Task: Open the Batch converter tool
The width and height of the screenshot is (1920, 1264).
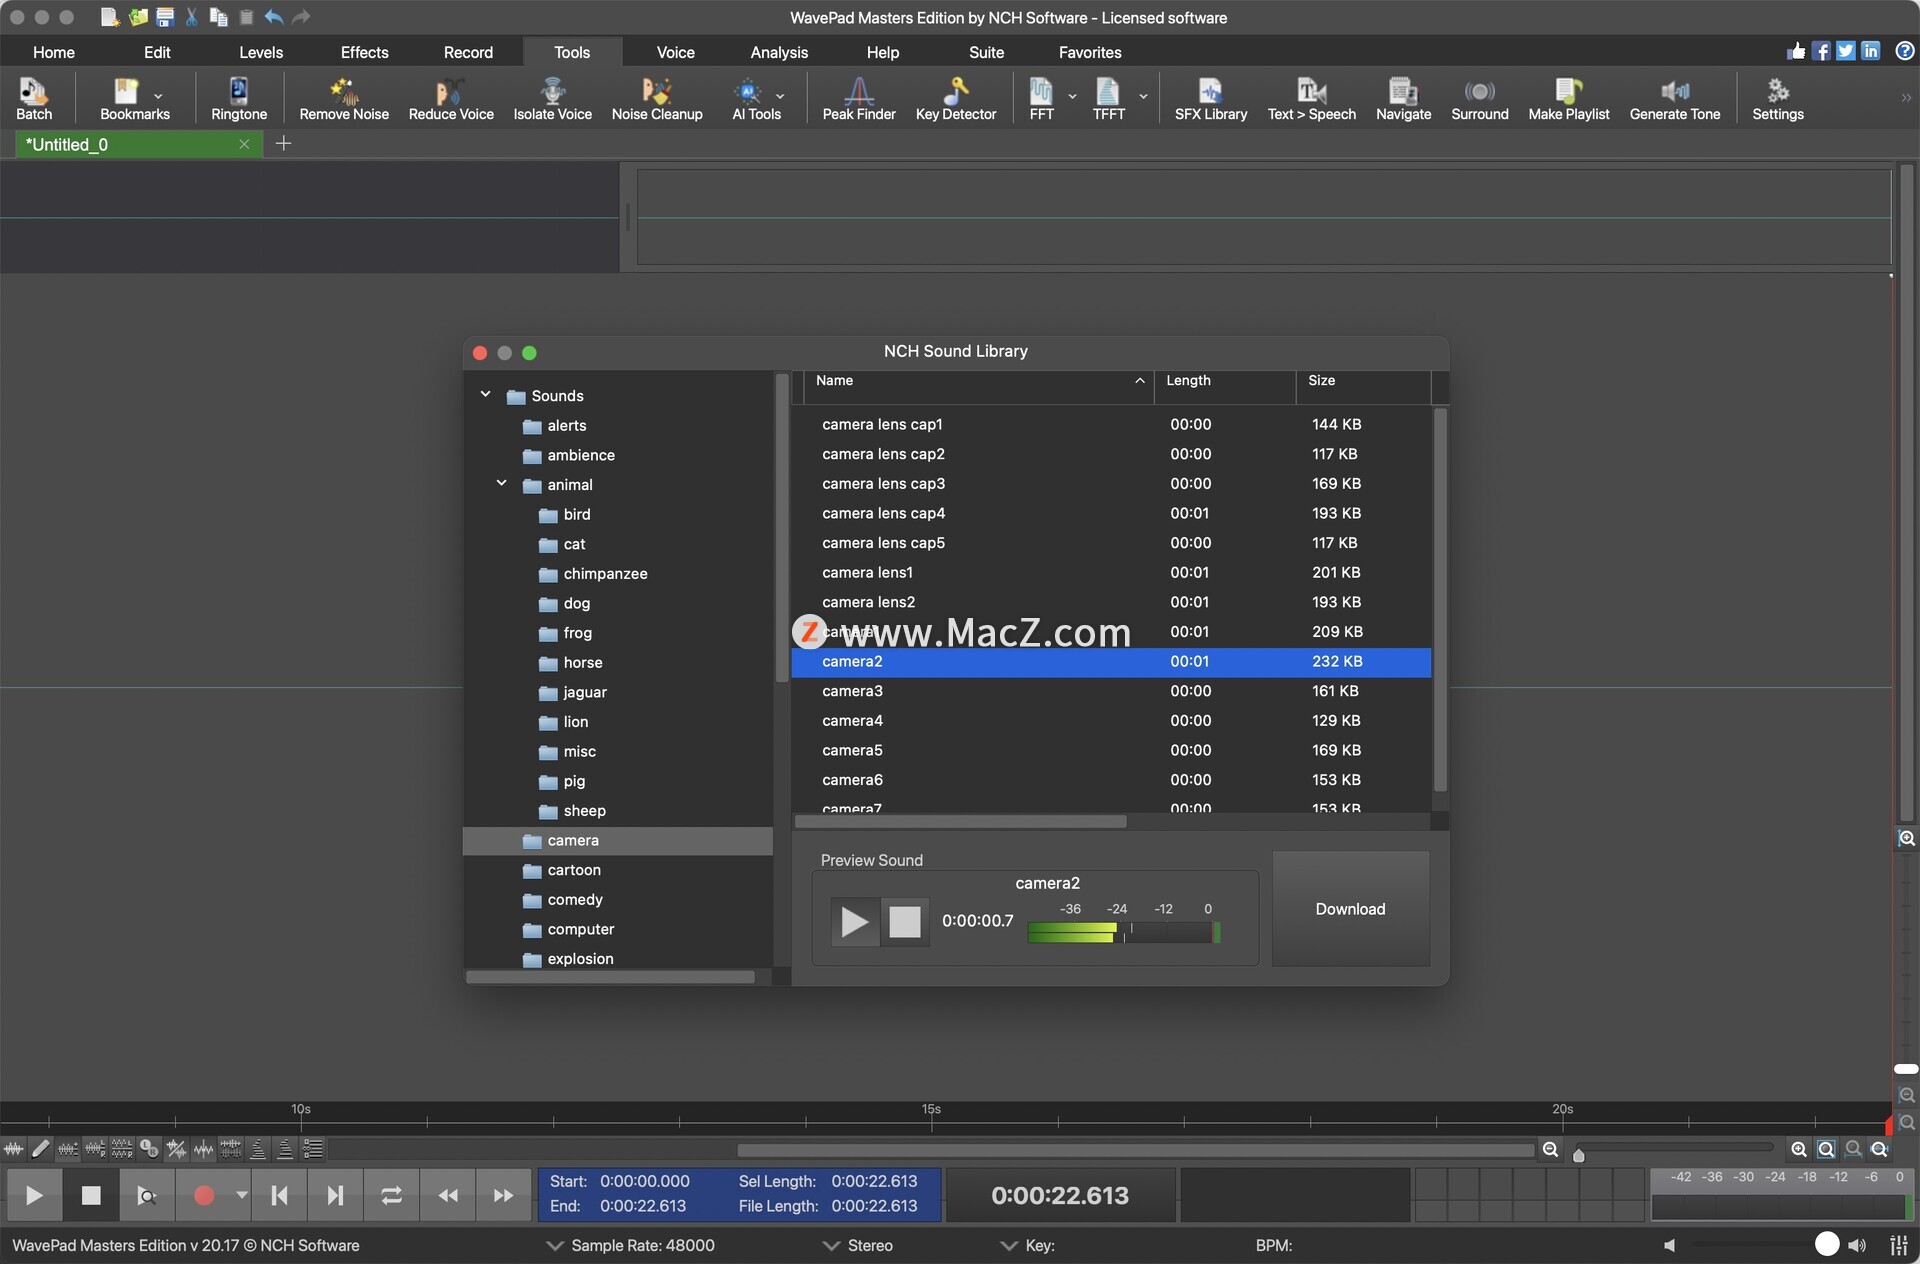Action: 34,99
